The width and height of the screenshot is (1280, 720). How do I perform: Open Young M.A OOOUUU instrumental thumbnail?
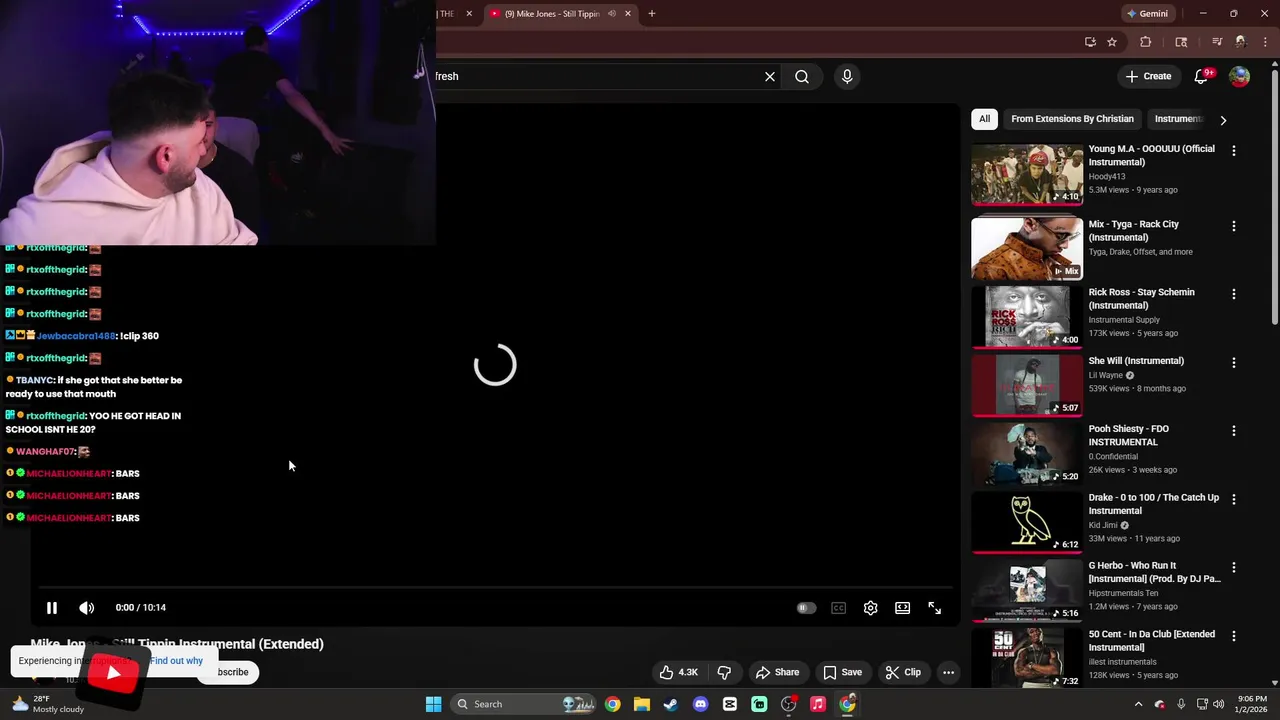click(1026, 174)
